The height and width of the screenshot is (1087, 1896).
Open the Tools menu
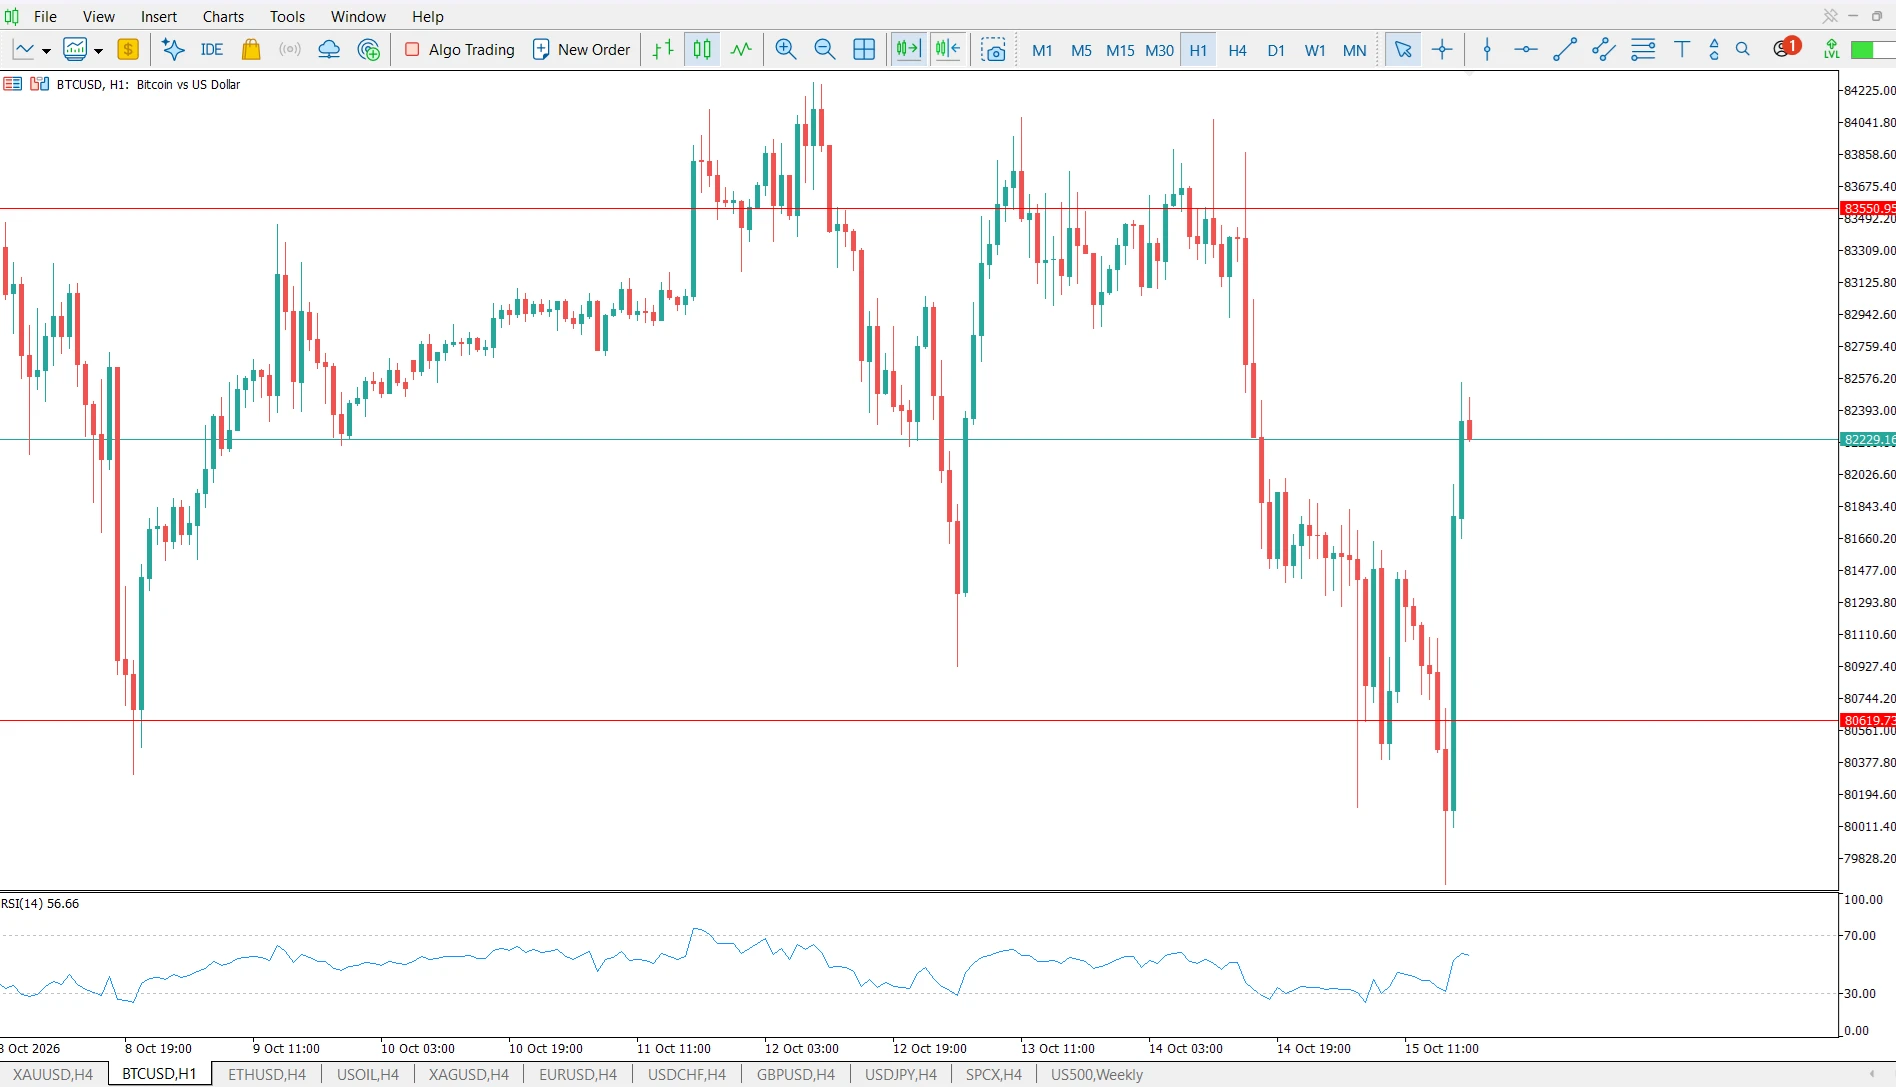point(287,16)
